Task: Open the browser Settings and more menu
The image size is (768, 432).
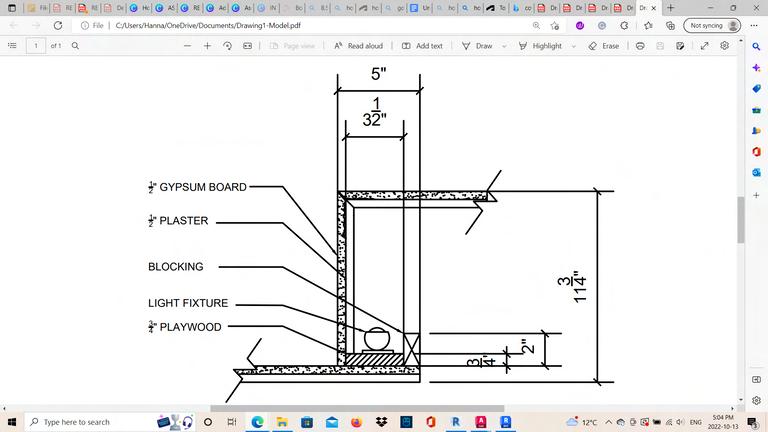Action: tap(754, 25)
